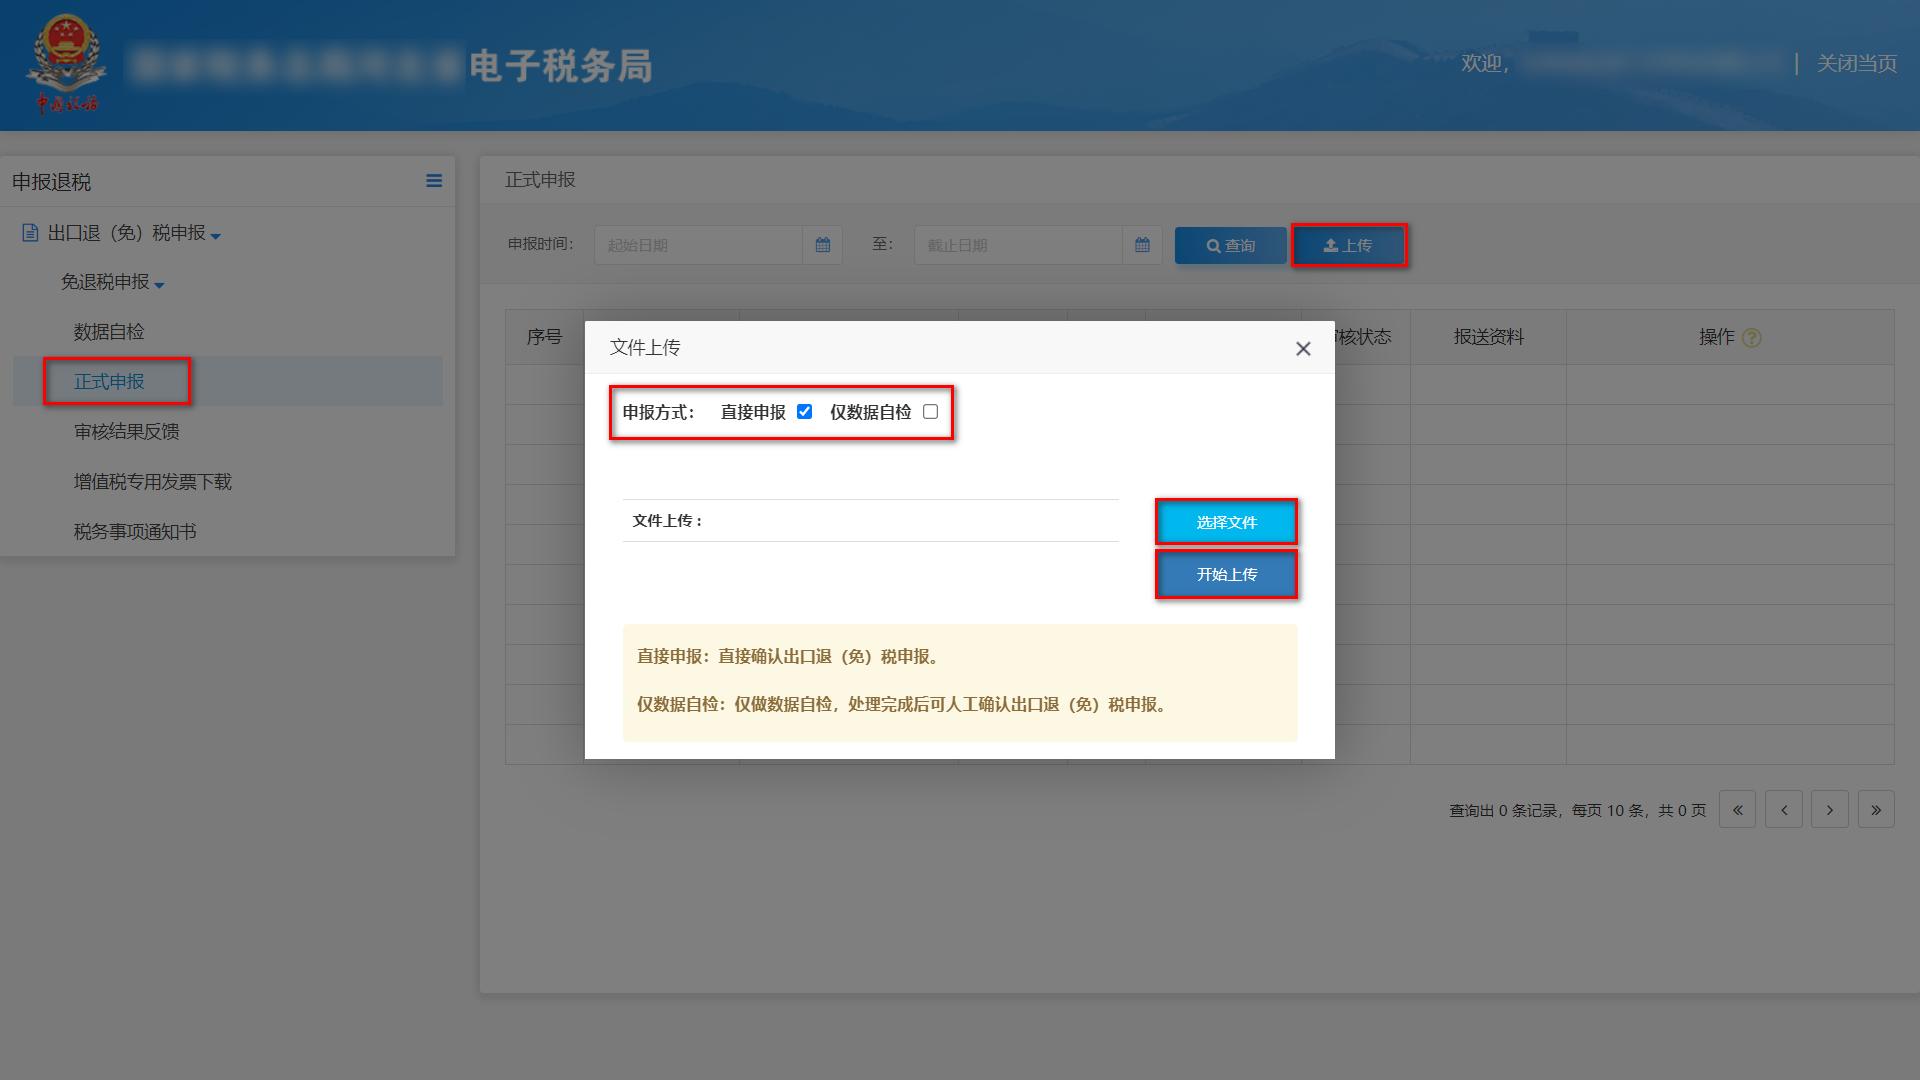The image size is (1920, 1080).
Task: Click the 关闭当页 link
Action: click(x=1857, y=64)
